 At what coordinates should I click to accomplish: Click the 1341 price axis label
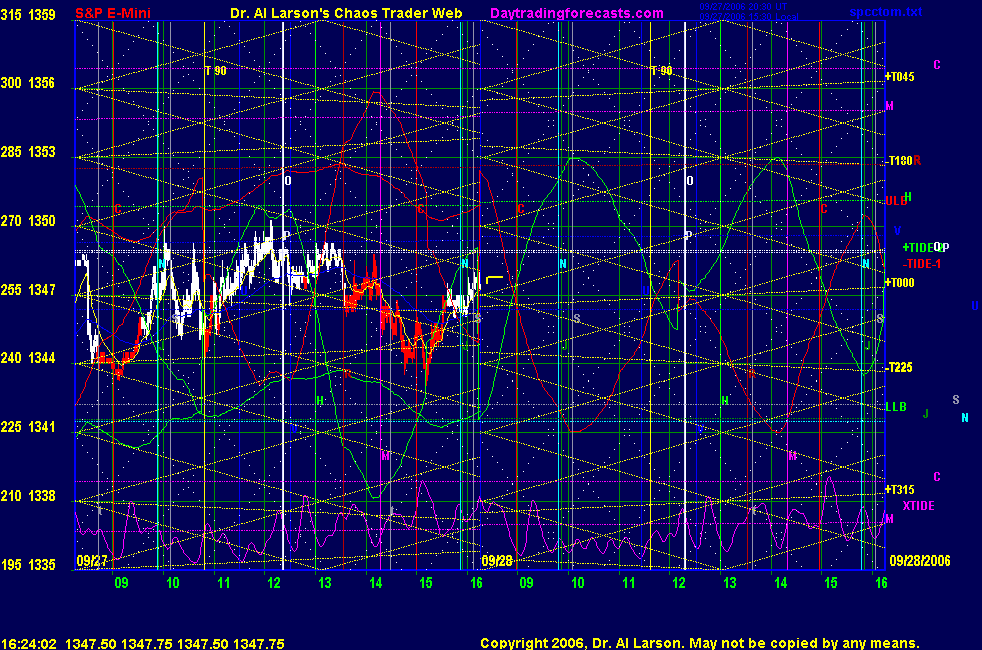[x=43, y=427]
